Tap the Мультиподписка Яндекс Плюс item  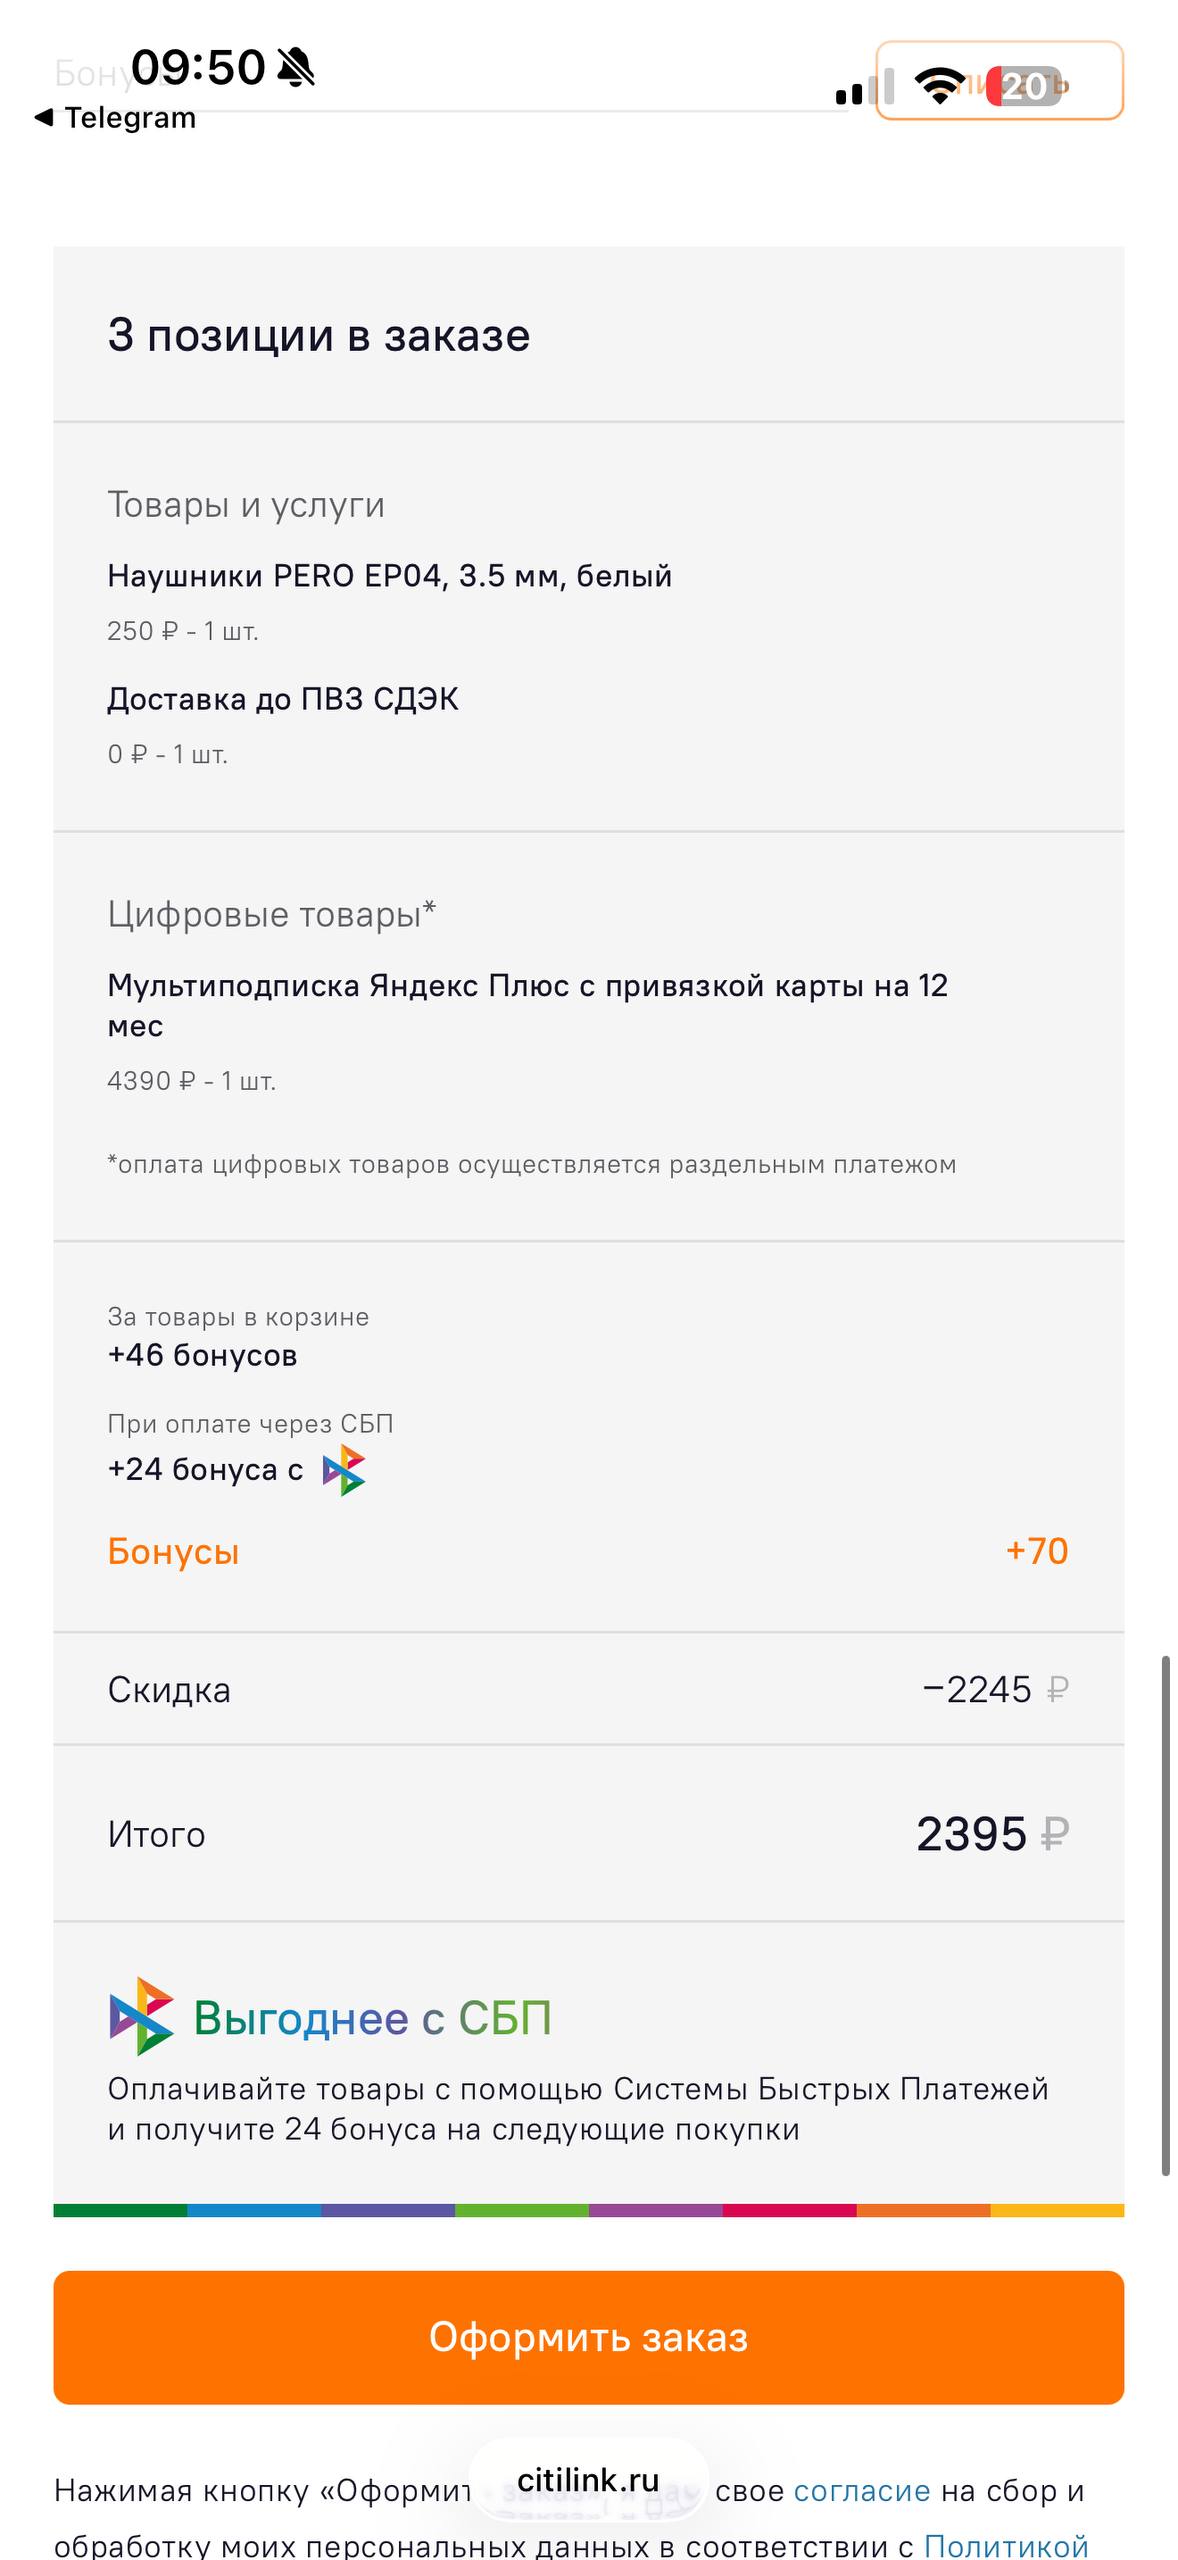pos(528,1005)
